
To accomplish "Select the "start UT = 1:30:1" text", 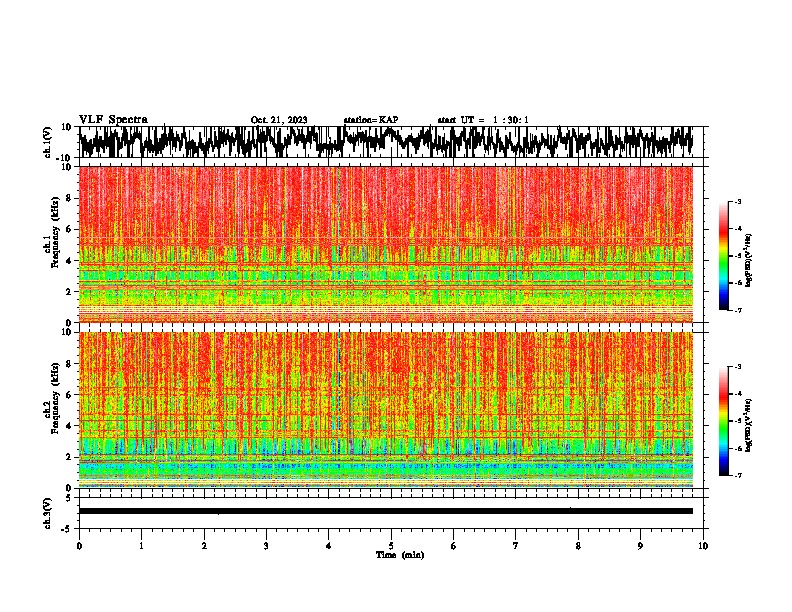I will 483,120.
